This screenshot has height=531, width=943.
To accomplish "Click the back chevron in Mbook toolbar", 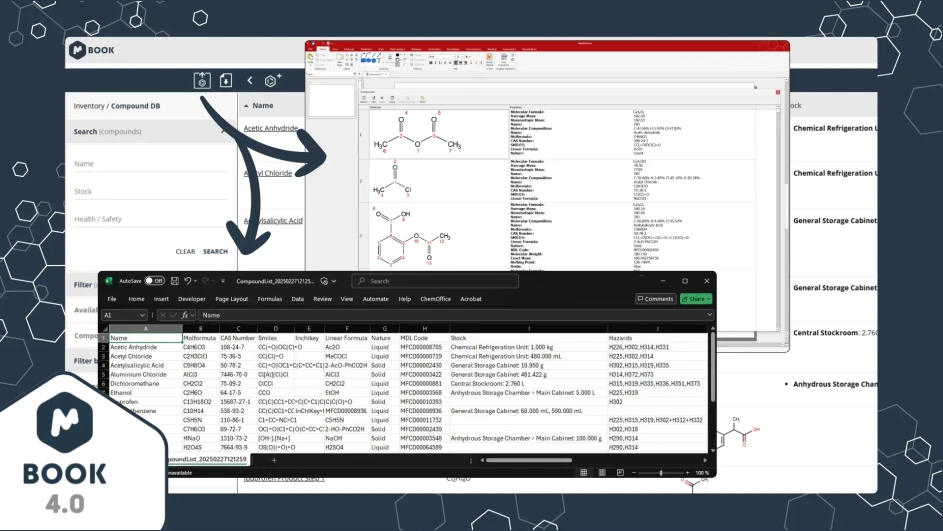I will pyautogui.click(x=250, y=80).
